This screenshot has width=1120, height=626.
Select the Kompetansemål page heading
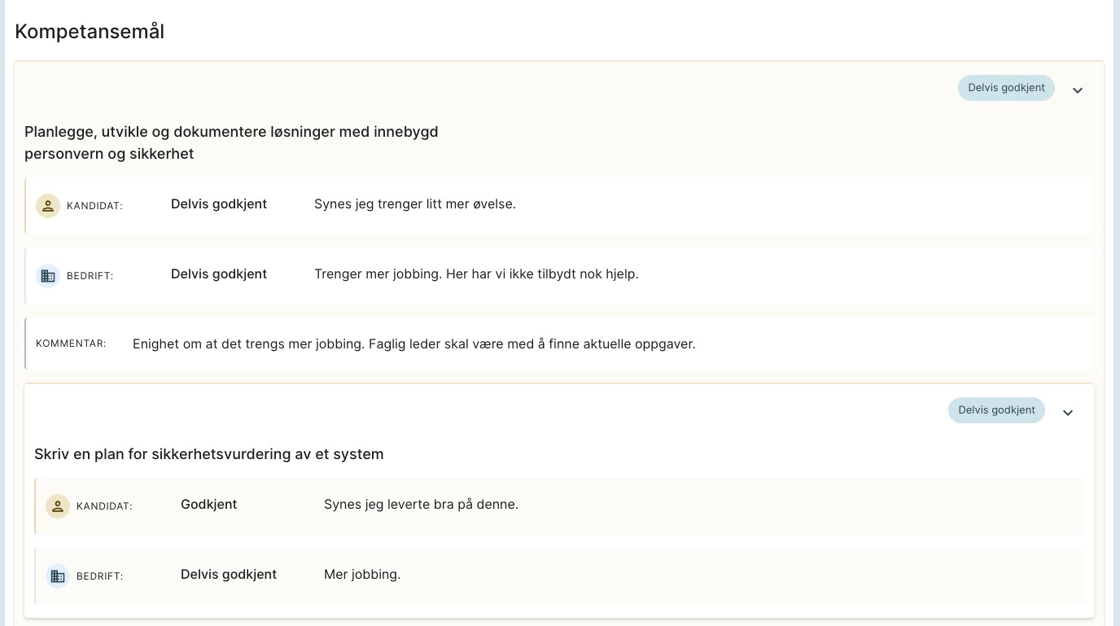89,31
